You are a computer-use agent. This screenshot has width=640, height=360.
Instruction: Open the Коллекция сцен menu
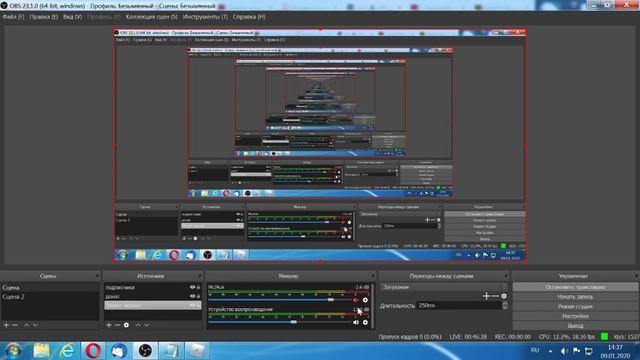click(x=152, y=17)
